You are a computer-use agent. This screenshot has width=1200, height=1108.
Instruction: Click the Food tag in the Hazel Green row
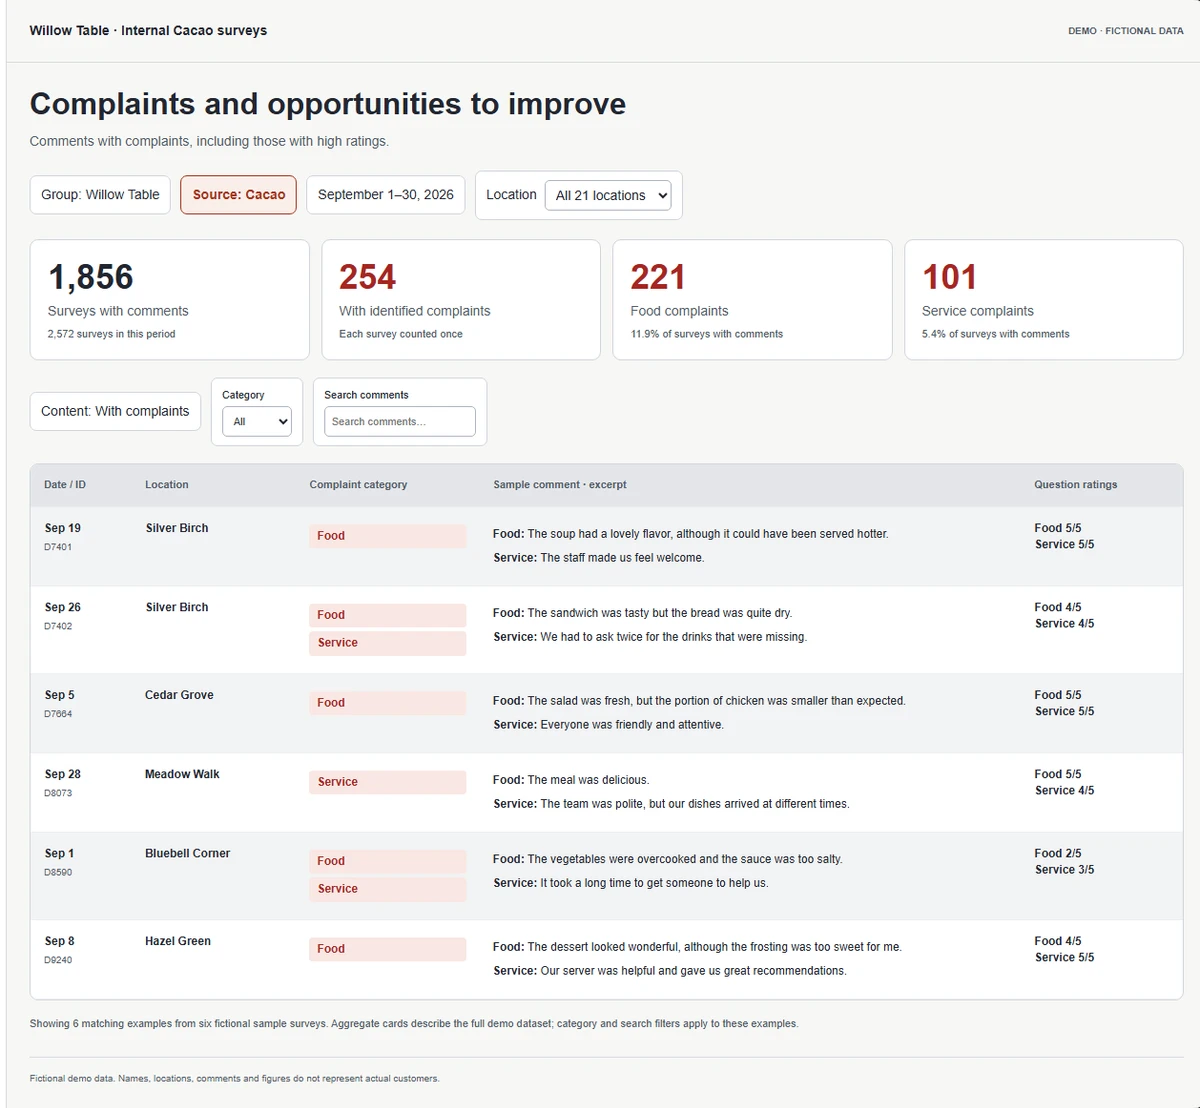[387, 949]
